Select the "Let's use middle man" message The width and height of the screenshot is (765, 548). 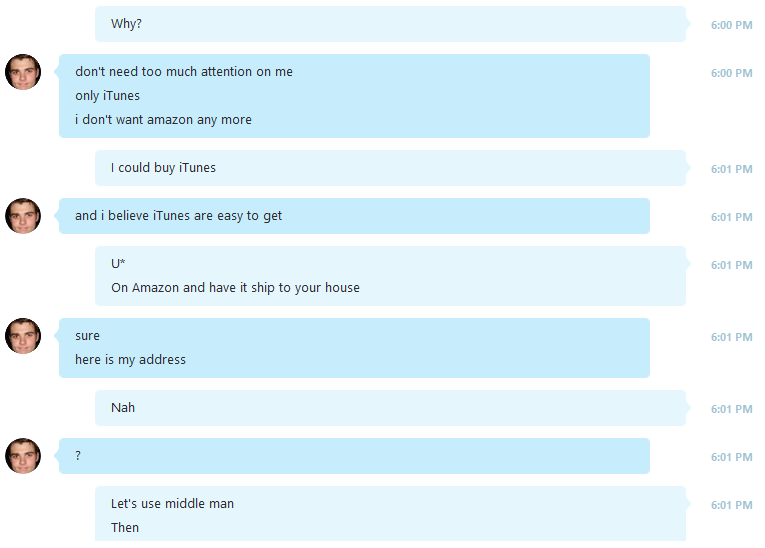pos(172,504)
